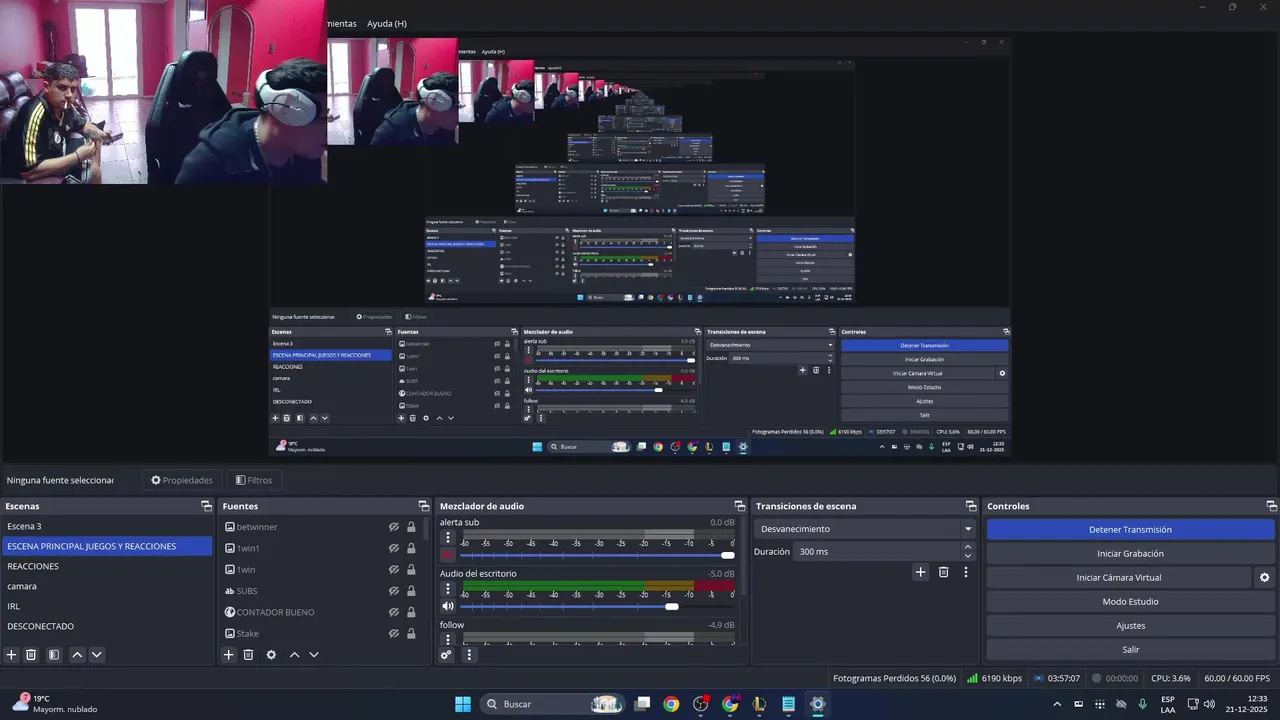1280x720 pixels.
Task: Open advanced audio properties gears icon
Action: click(x=446, y=655)
